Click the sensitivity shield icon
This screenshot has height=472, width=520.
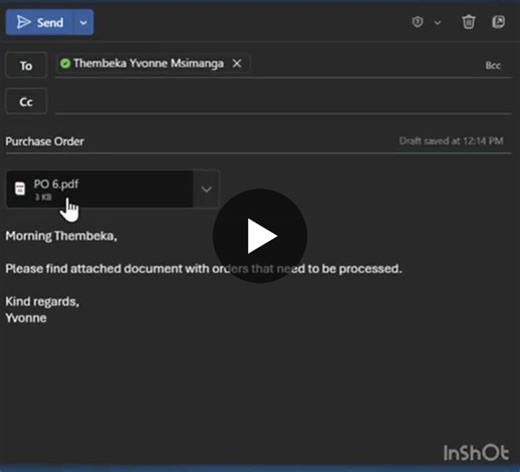pyautogui.click(x=417, y=22)
